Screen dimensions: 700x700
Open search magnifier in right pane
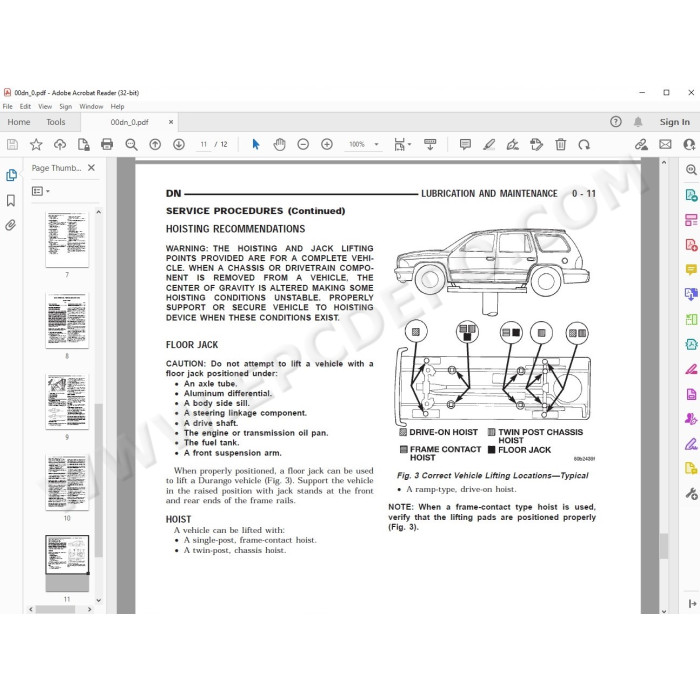pyautogui.click(x=691, y=170)
